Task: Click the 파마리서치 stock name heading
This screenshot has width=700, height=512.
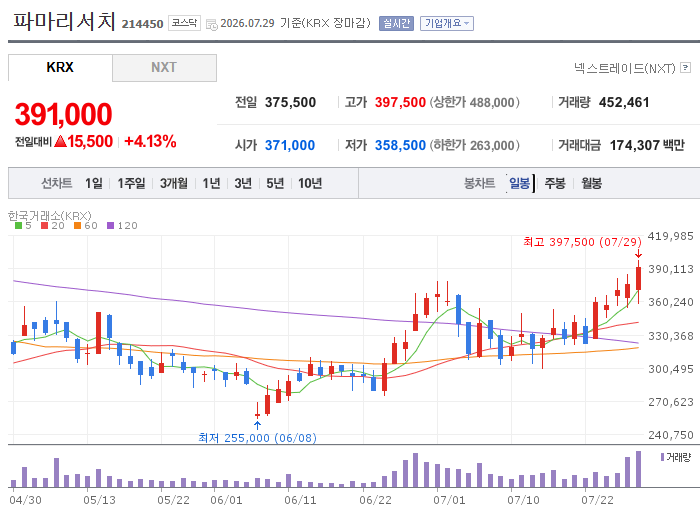Action: point(64,21)
